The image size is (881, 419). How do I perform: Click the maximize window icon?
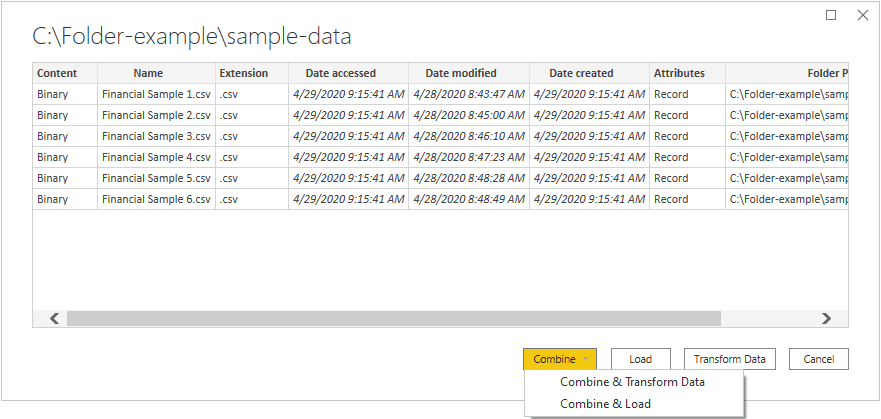[831, 15]
